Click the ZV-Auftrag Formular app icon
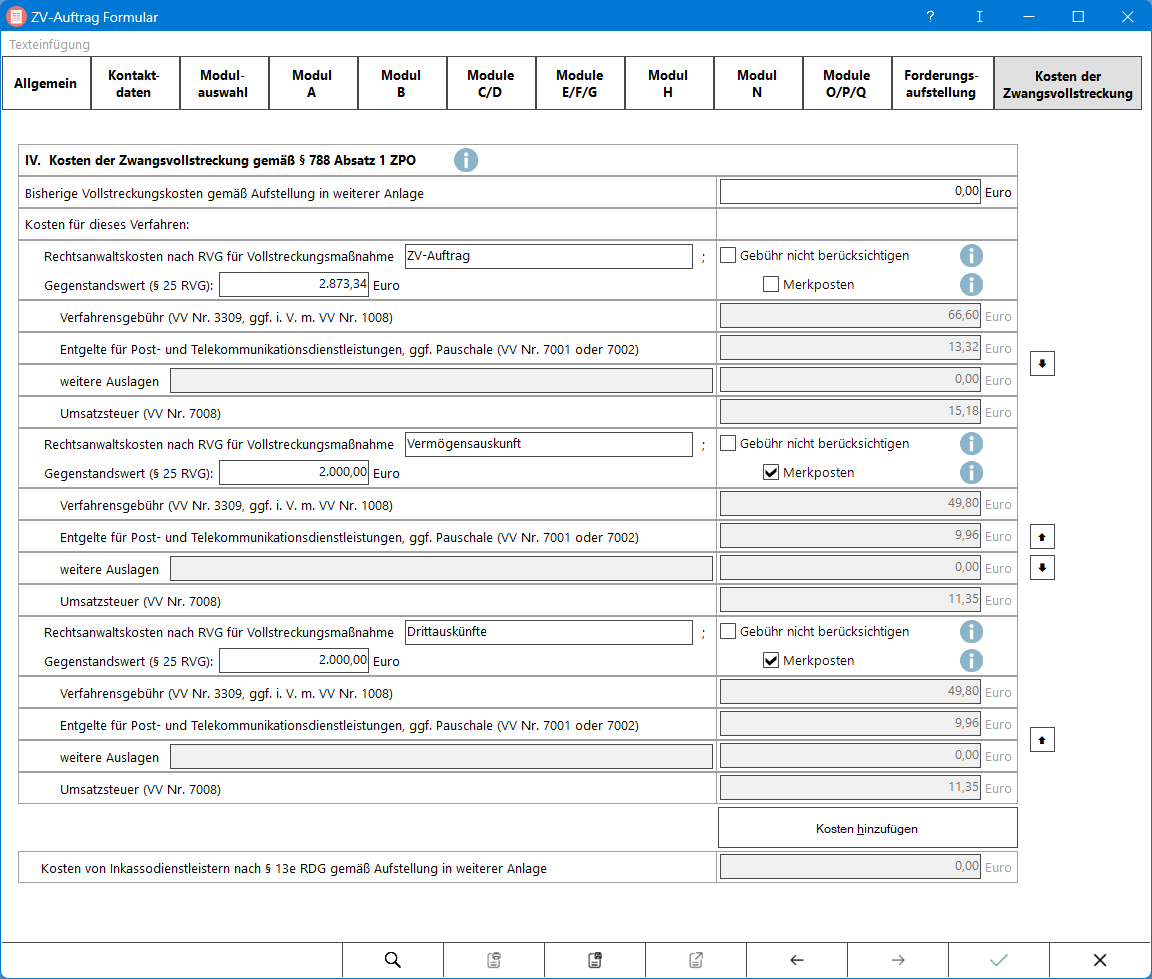The height and width of the screenshot is (979, 1152). pos(15,16)
